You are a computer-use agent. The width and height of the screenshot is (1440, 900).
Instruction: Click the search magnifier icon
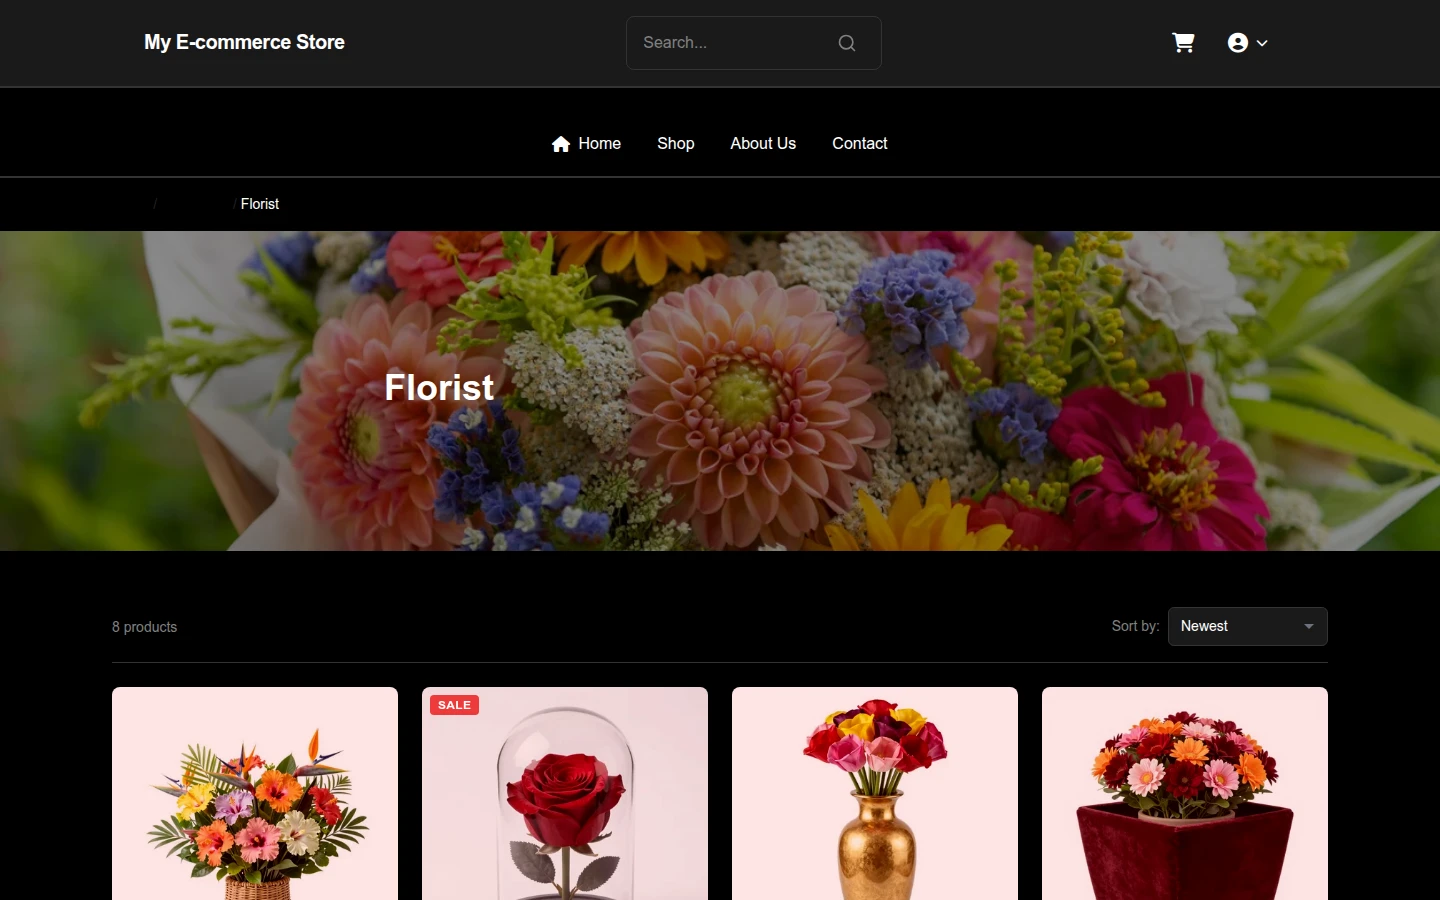847,43
